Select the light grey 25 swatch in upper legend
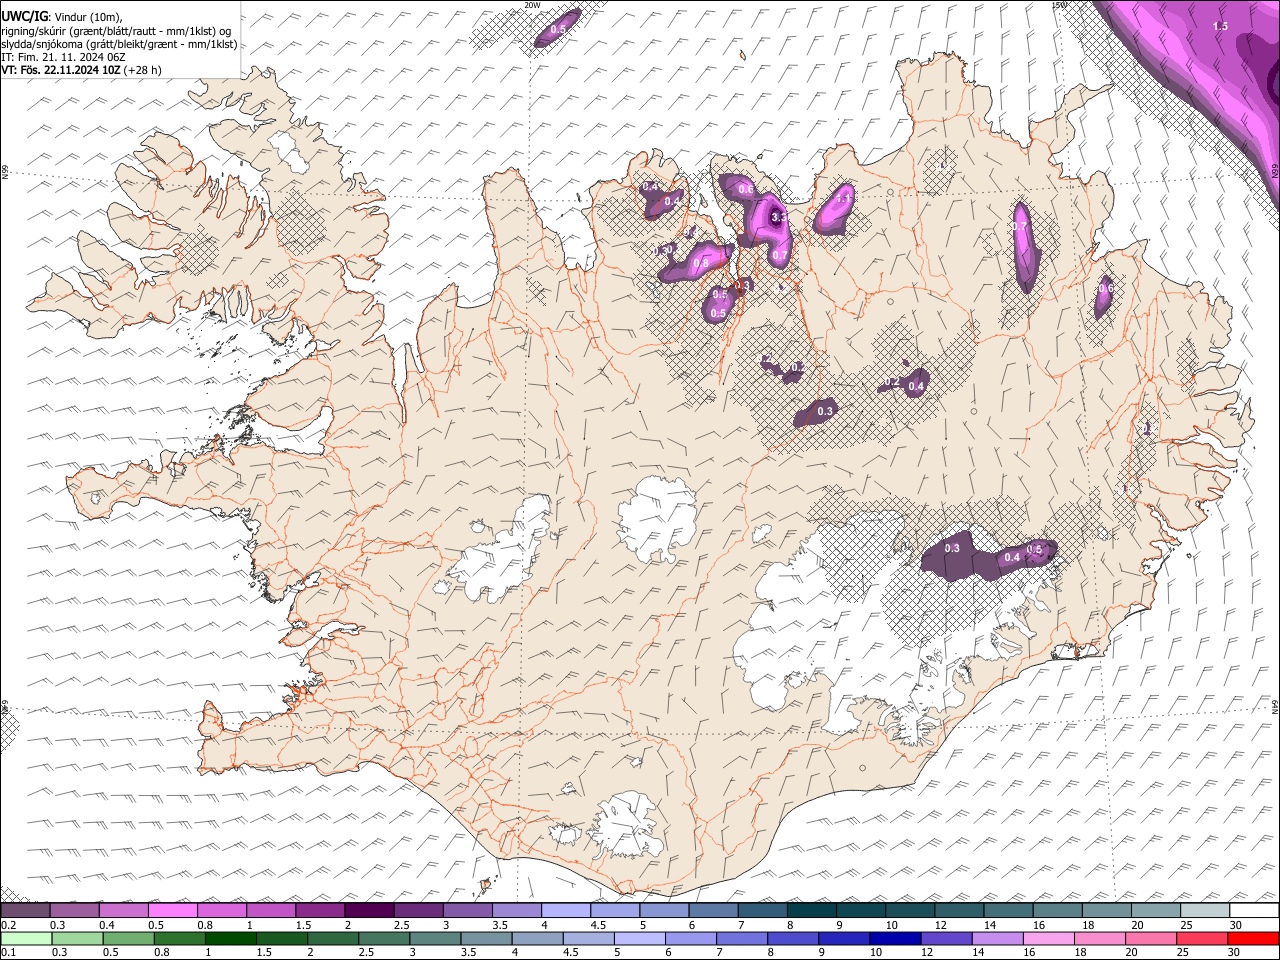Screen dimensions: 1280x960 [x=1205, y=910]
